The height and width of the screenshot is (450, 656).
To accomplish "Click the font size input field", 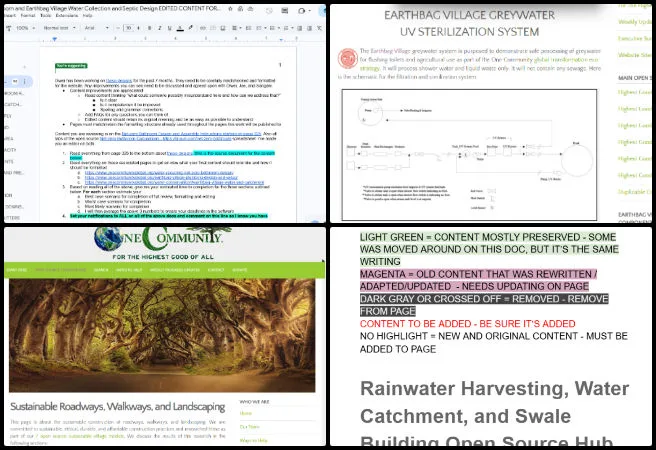I will [128, 28].
